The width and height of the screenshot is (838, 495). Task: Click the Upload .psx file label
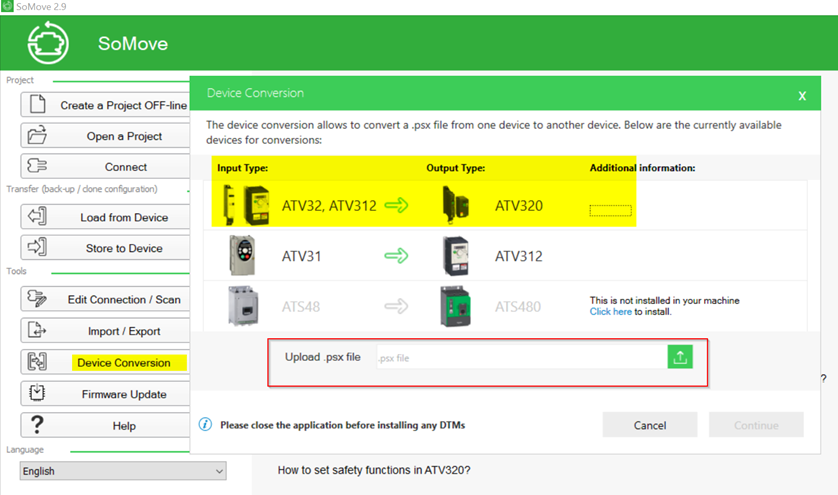(322, 357)
